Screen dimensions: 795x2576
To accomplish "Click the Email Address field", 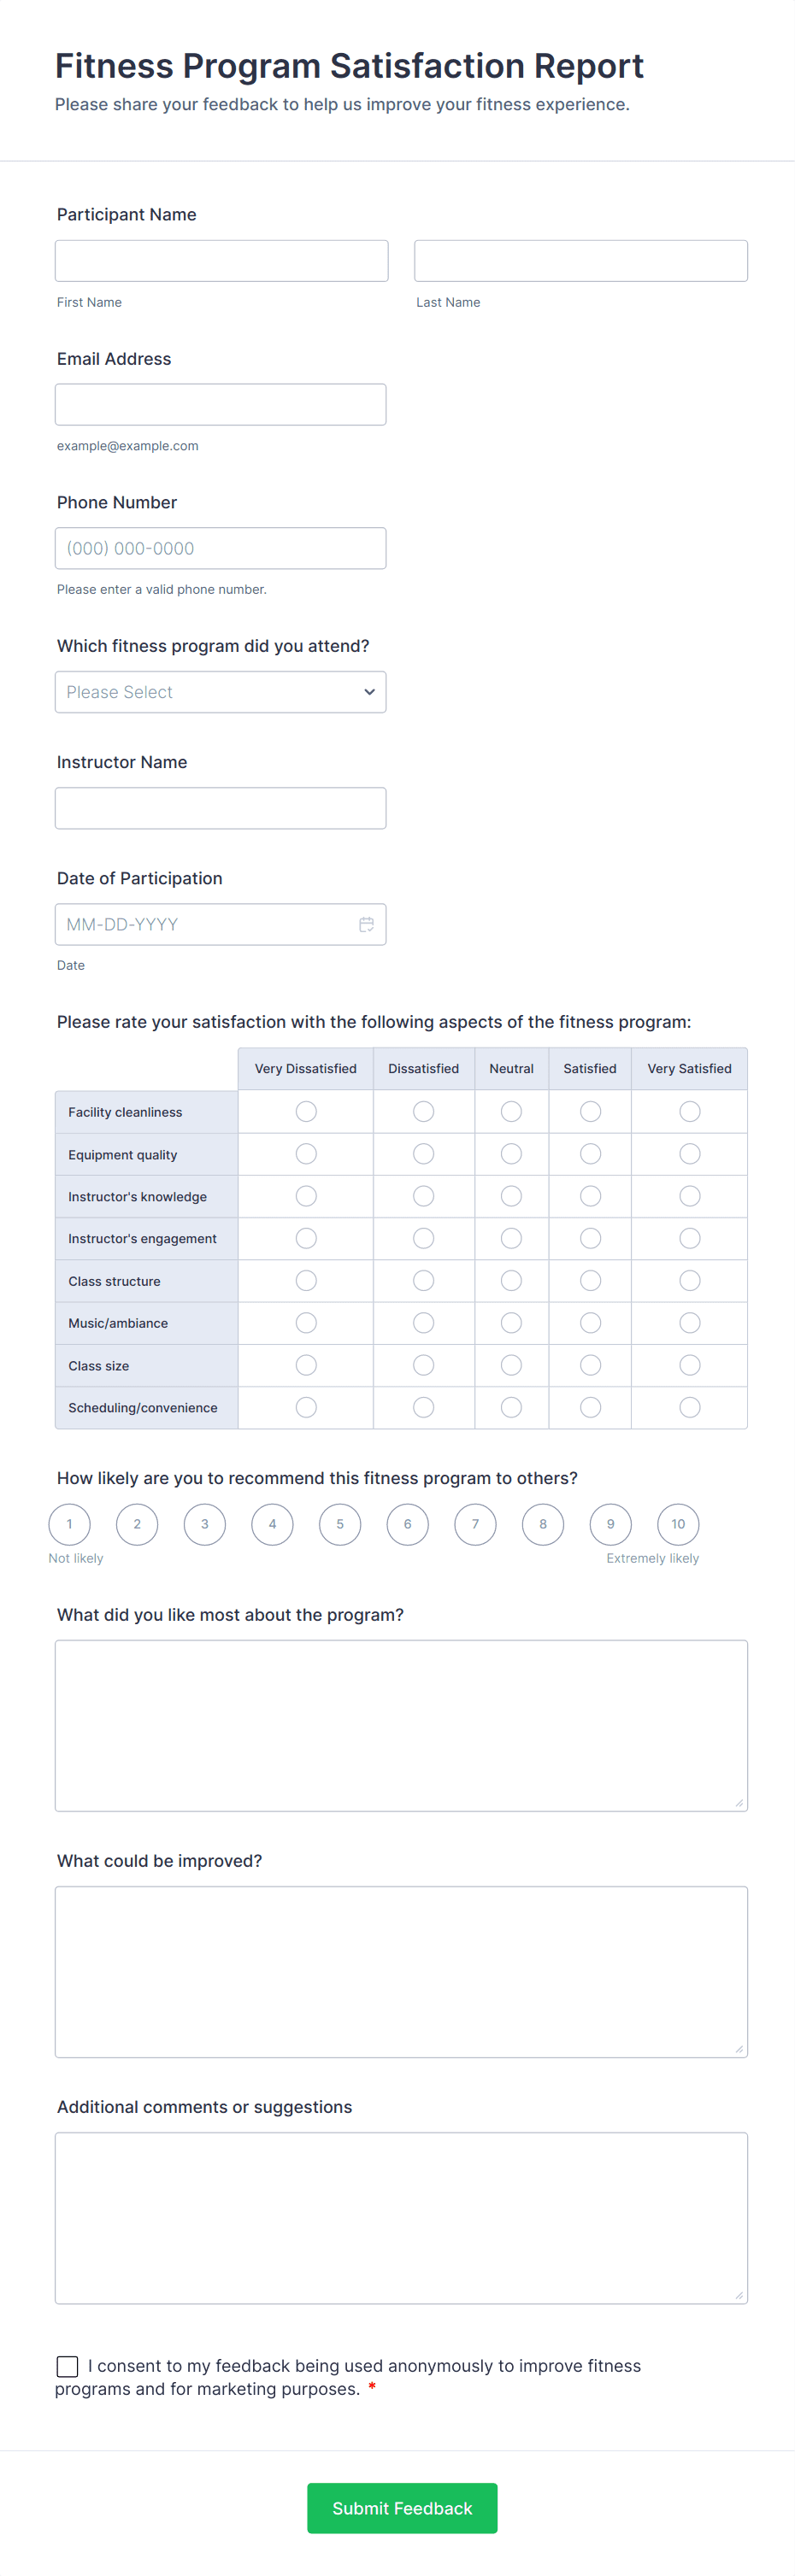I will coord(220,405).
